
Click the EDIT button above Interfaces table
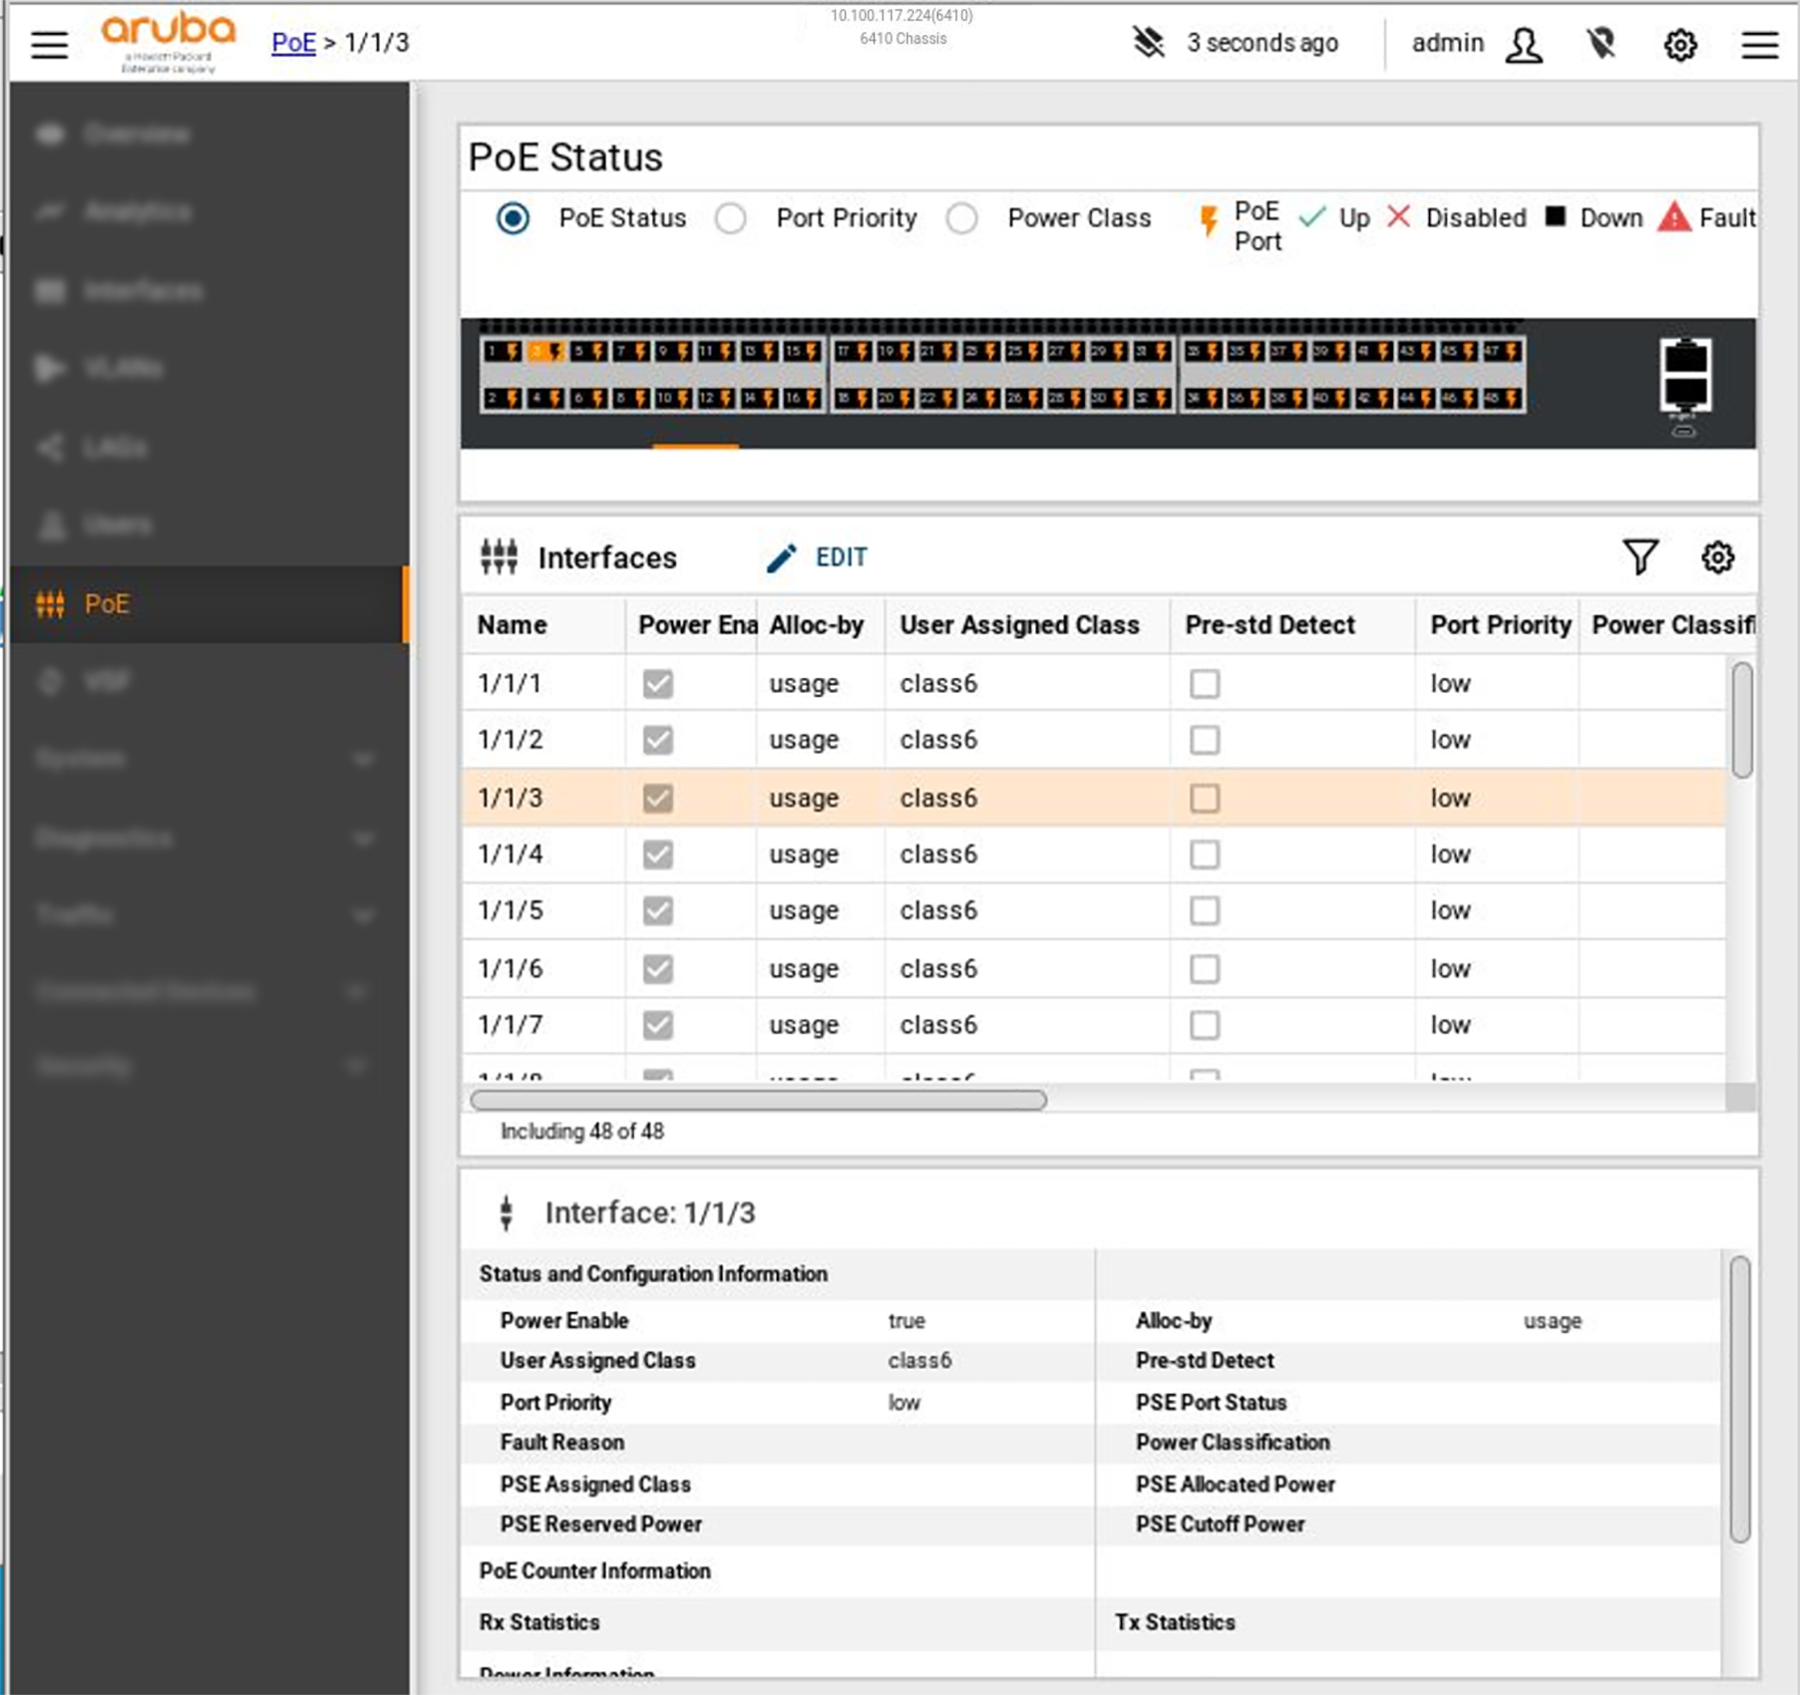coord(817,557)
